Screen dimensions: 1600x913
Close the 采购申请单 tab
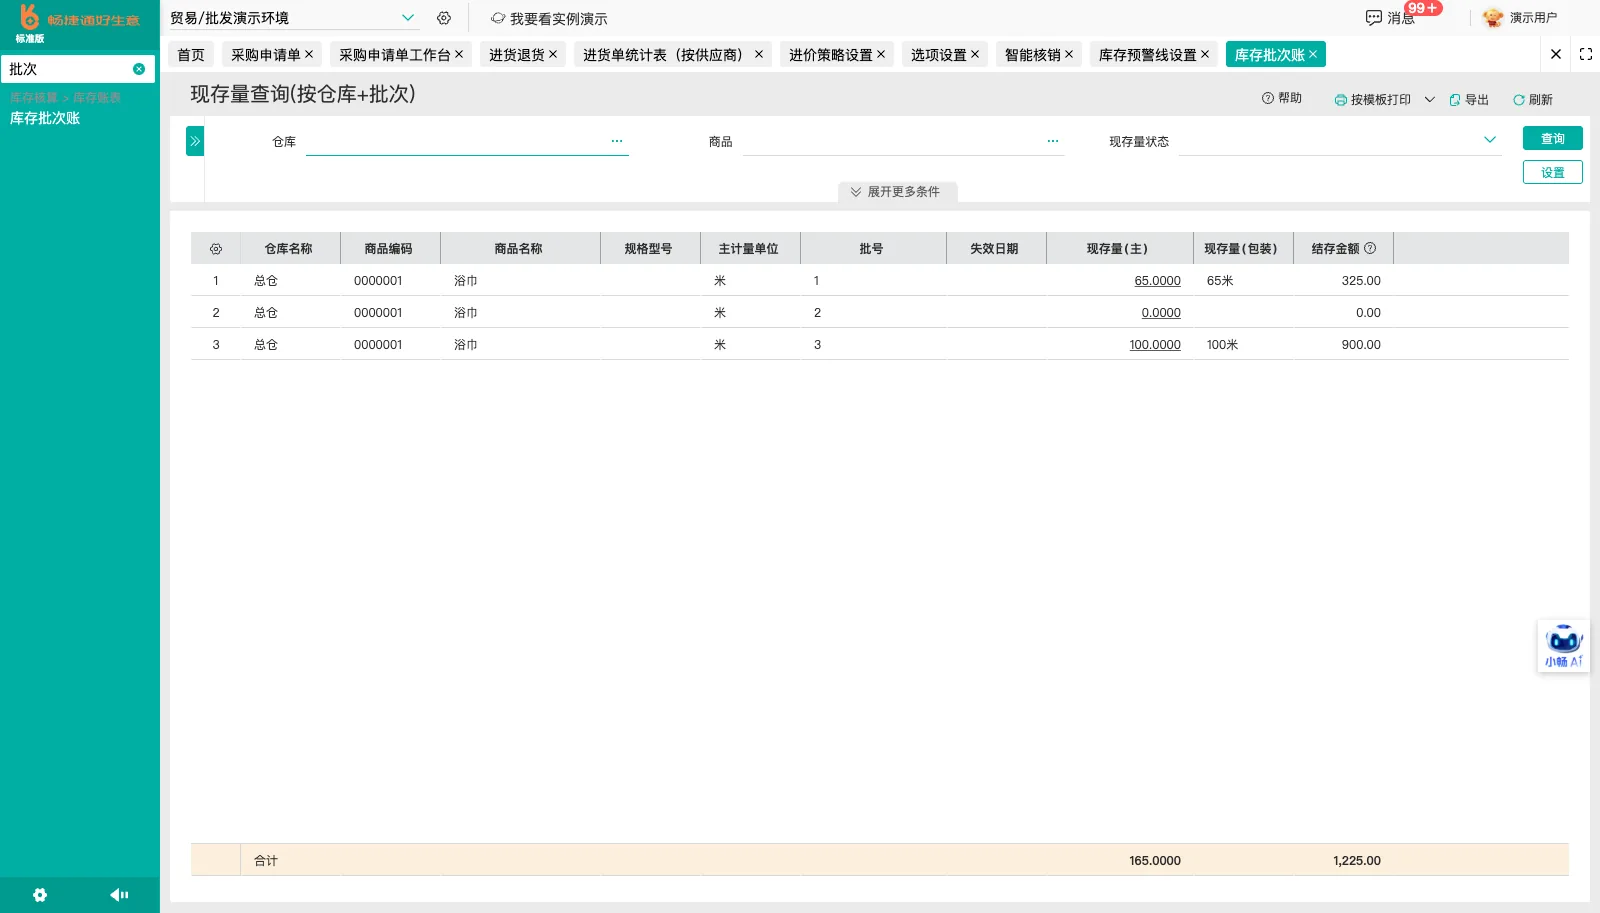(x=309, y=54)
